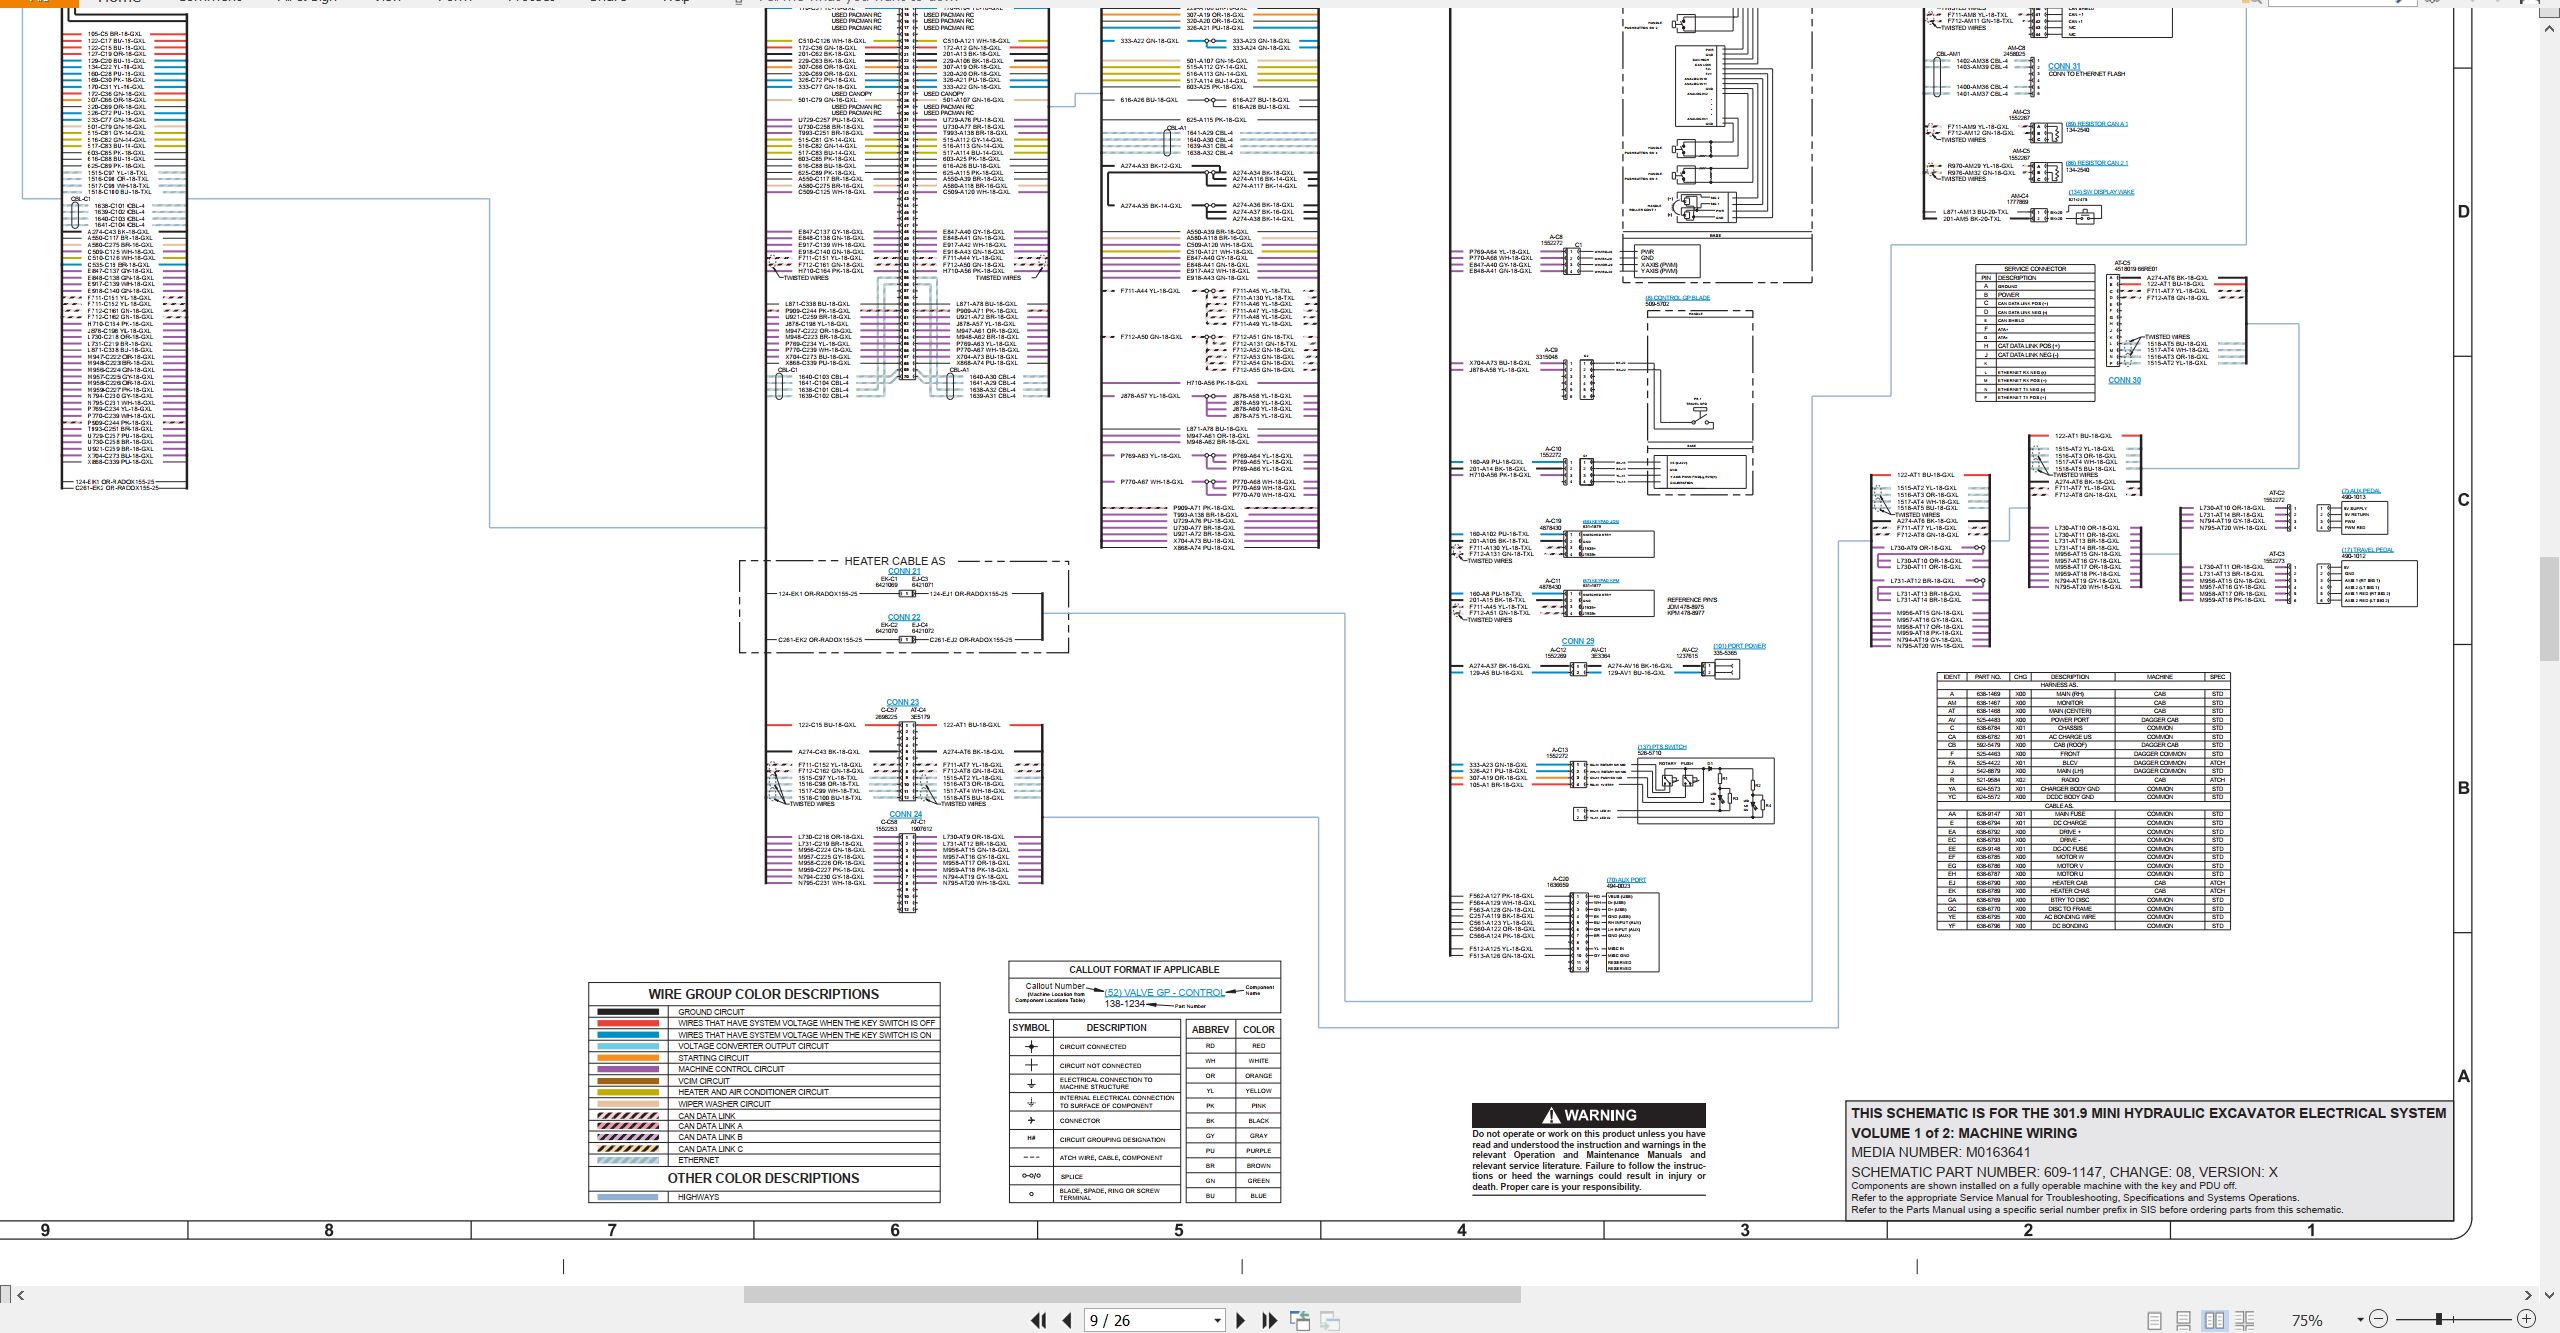Follow the CONN 30 link
Viewport: 2560px width, 1333px height.
pos(2125,380)
